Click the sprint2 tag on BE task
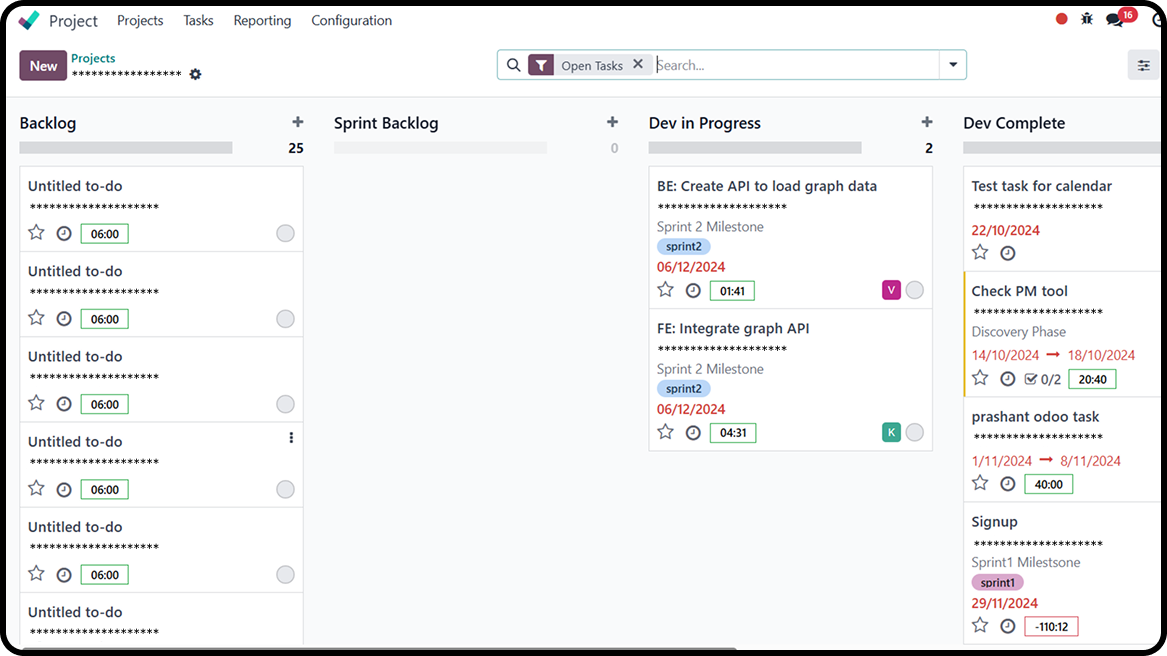Image resolution: width=1167 pixels, height=656 pixels. [x=683, y=246]
